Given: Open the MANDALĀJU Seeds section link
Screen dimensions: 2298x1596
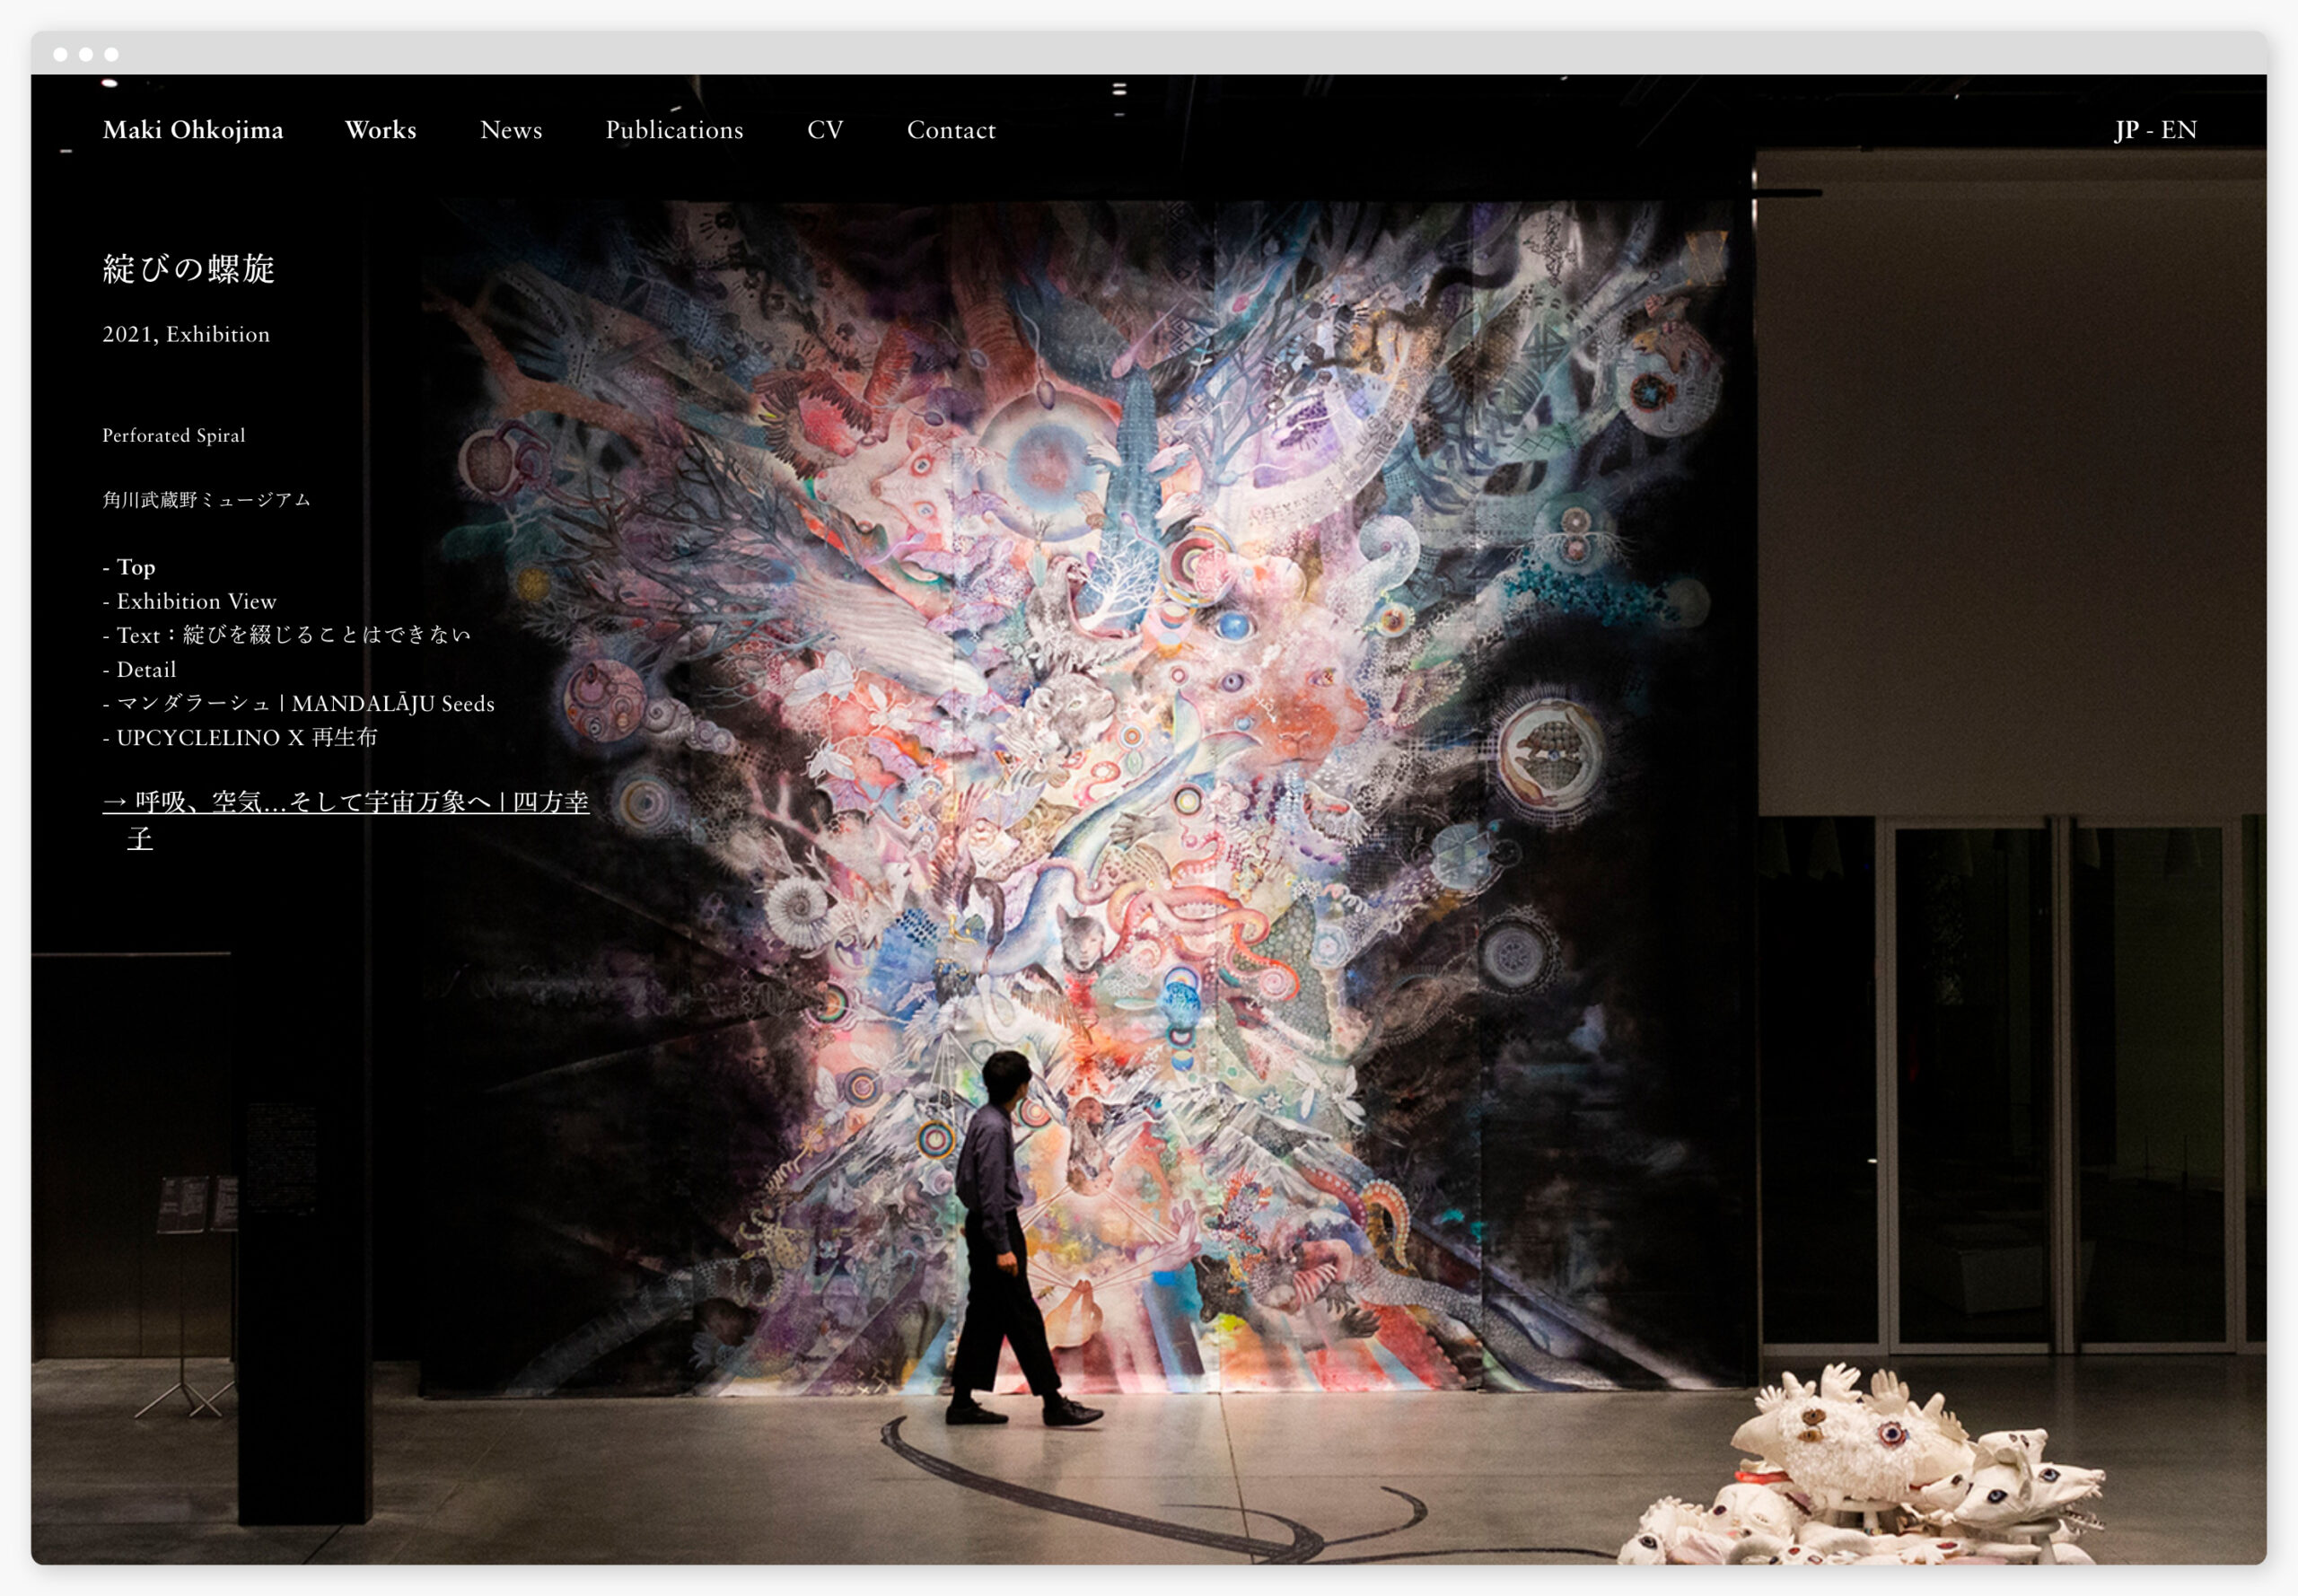Looking at the screenshot, I should [x=298, y=703].
